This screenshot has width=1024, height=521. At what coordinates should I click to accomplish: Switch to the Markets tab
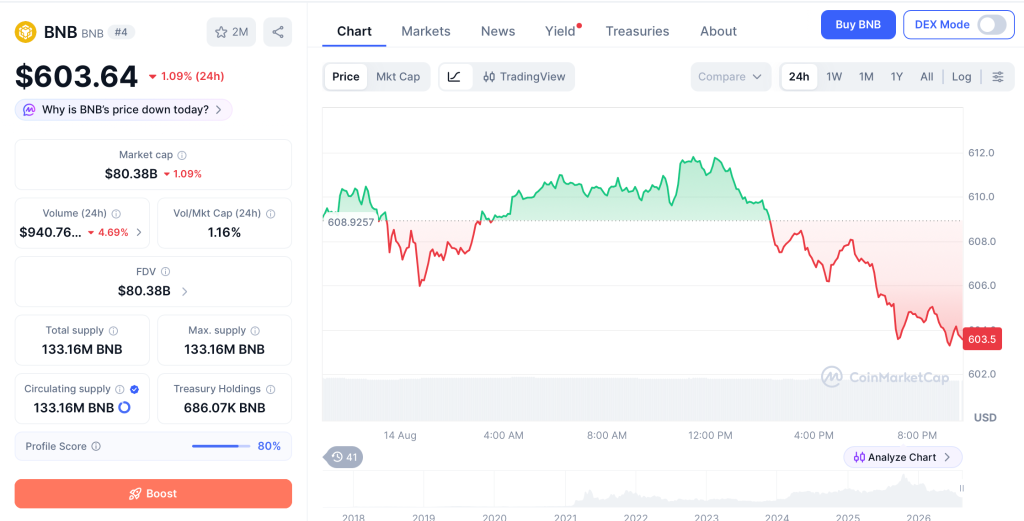pyautogui.click(x=426, y=31)
